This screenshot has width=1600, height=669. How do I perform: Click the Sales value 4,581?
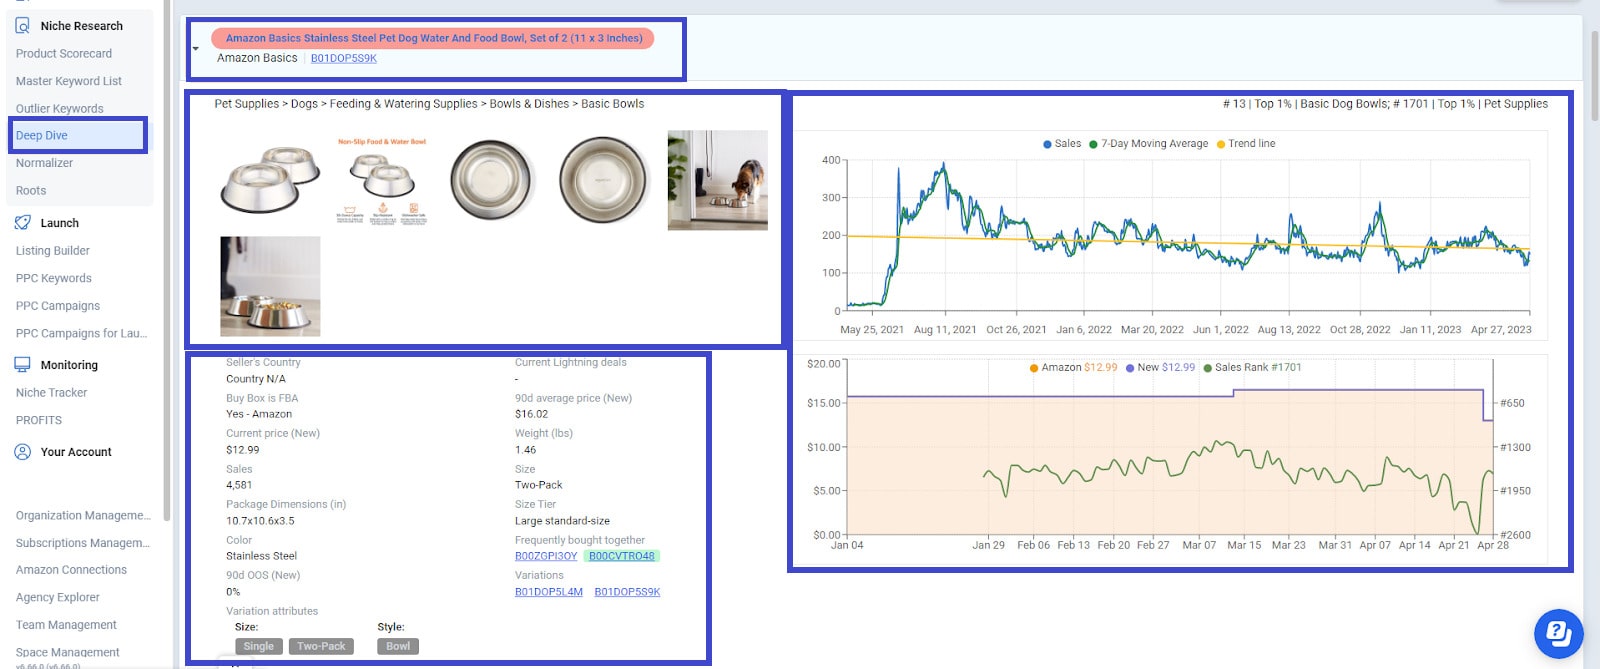click(x=239, y=485)
